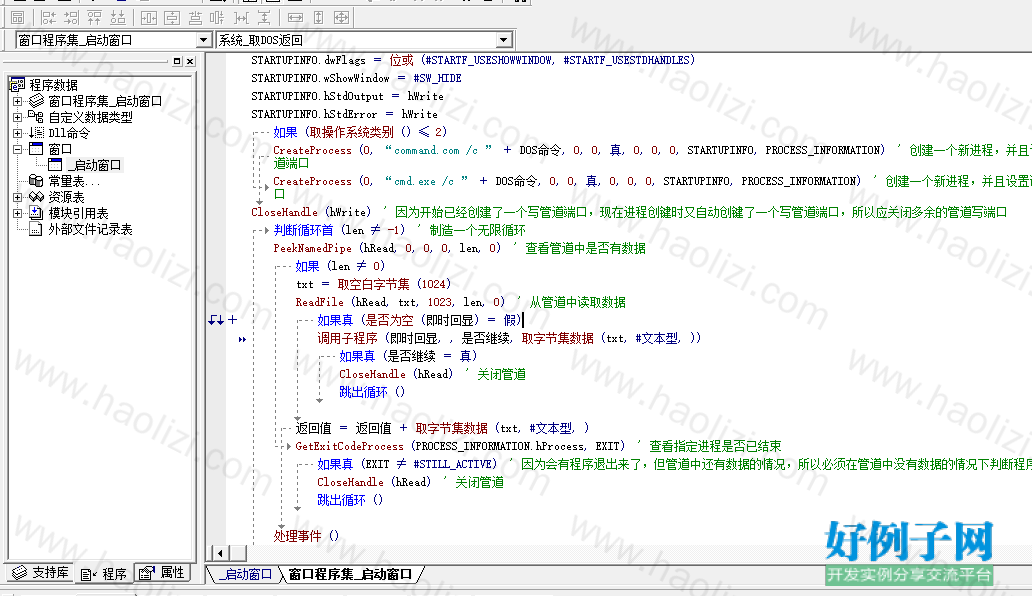Click 模块引用表 label in the tree
The height and width of the screenshot is (596, 1032).
[x=78, y=213]
